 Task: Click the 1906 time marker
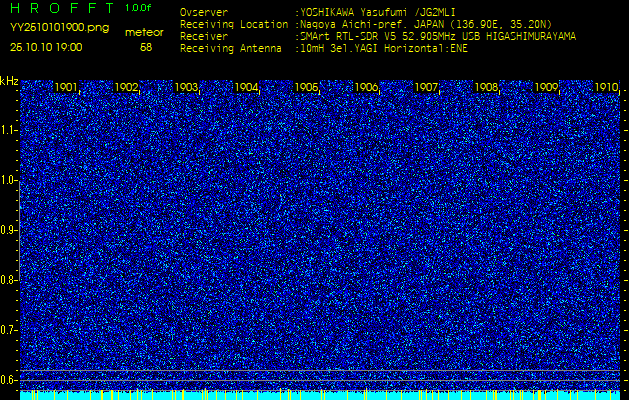(367, 87)
